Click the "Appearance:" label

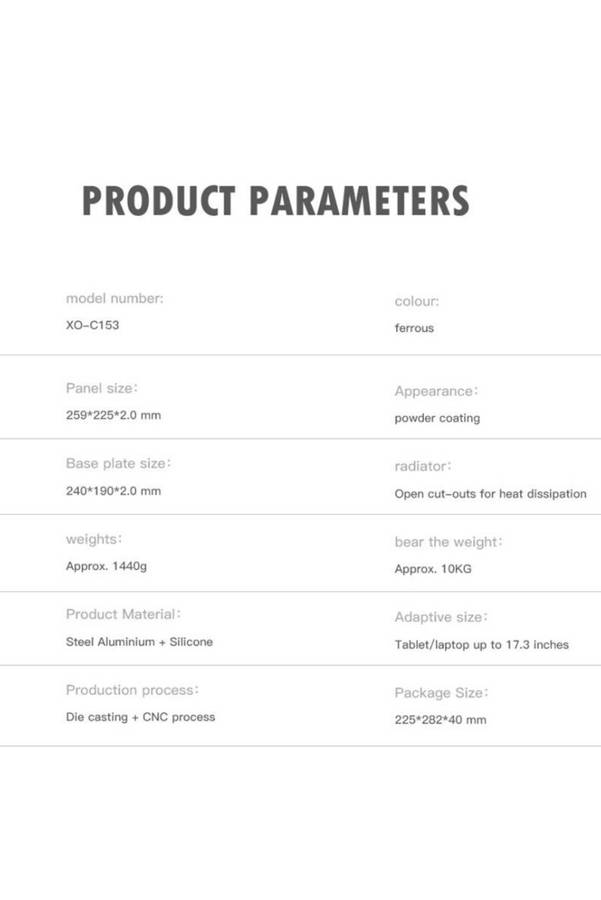pyautogui.click(x=436, y=391)
